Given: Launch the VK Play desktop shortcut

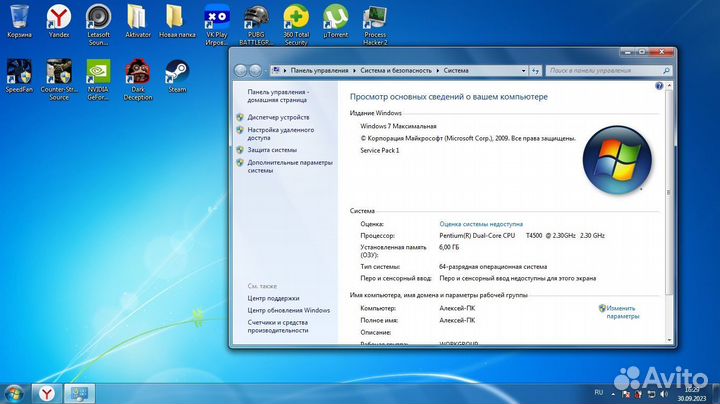Looking at the screenshot, I should pos(217,25).
